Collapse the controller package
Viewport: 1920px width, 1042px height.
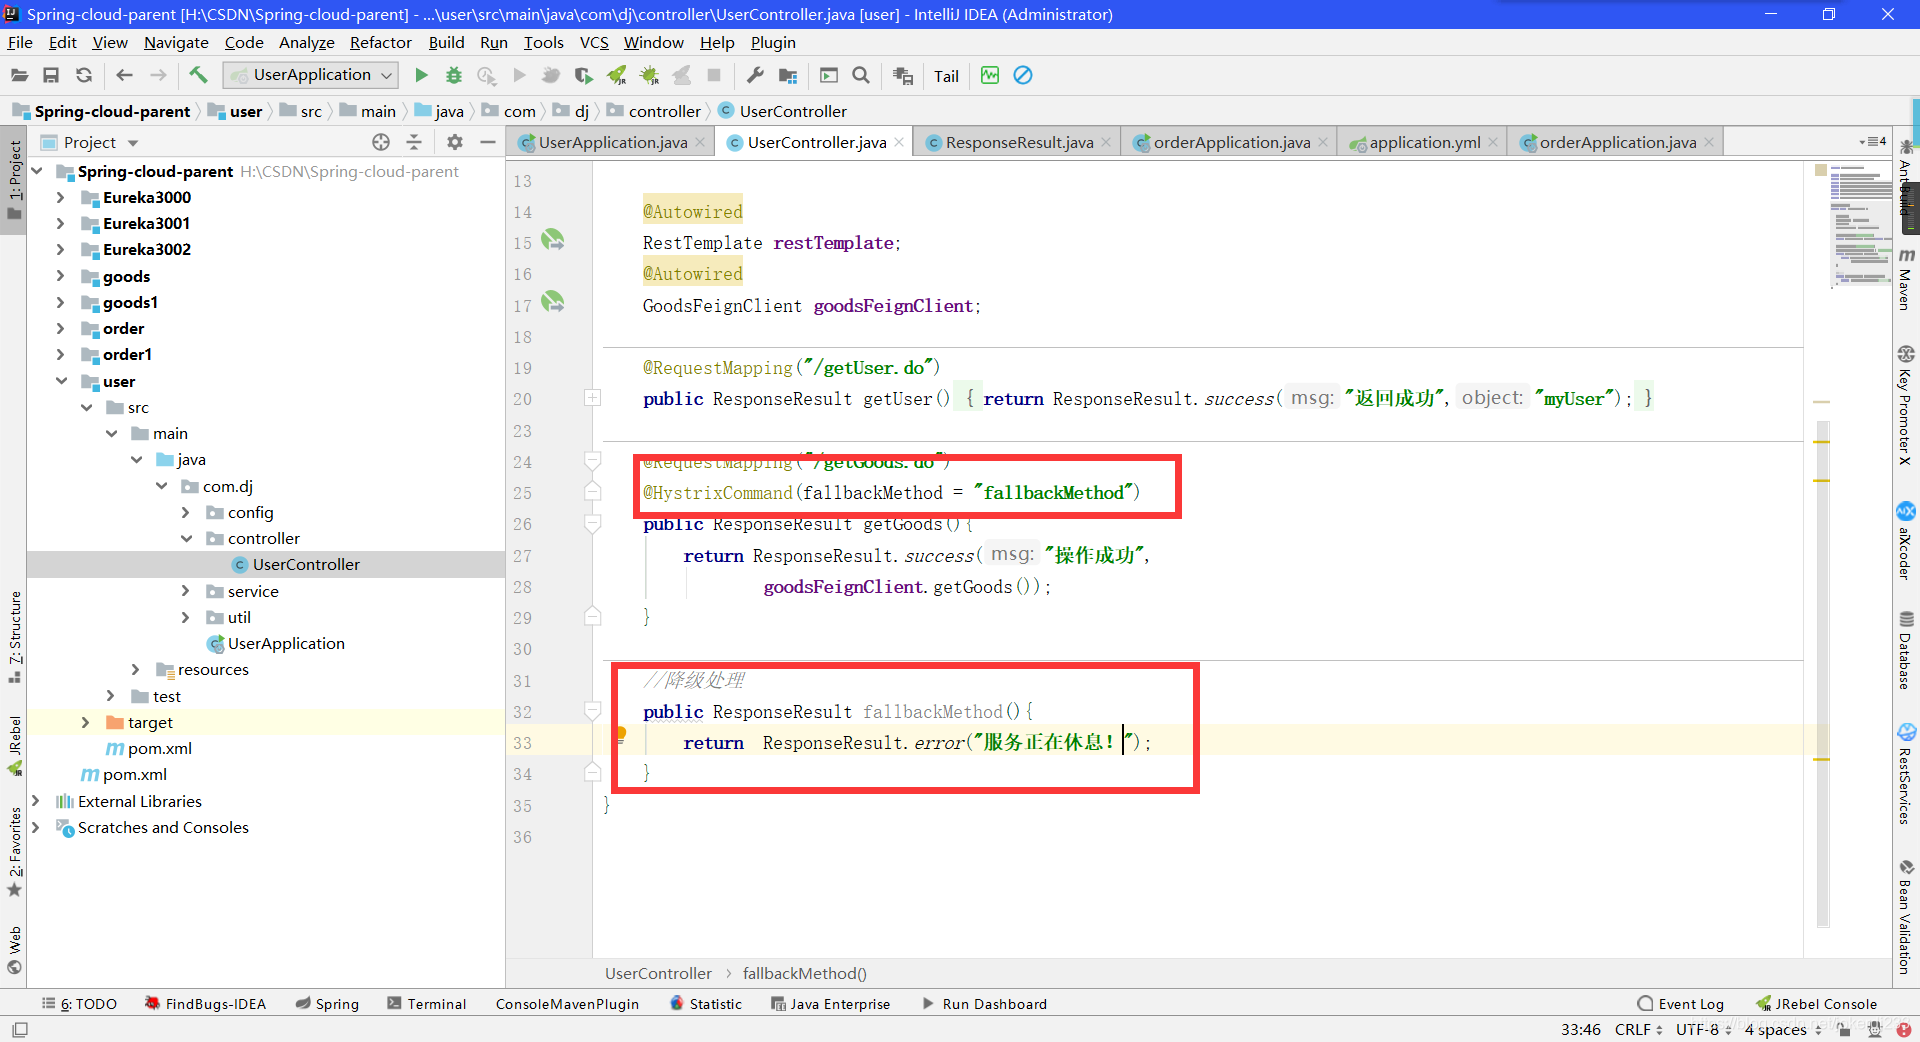[186, 538]
